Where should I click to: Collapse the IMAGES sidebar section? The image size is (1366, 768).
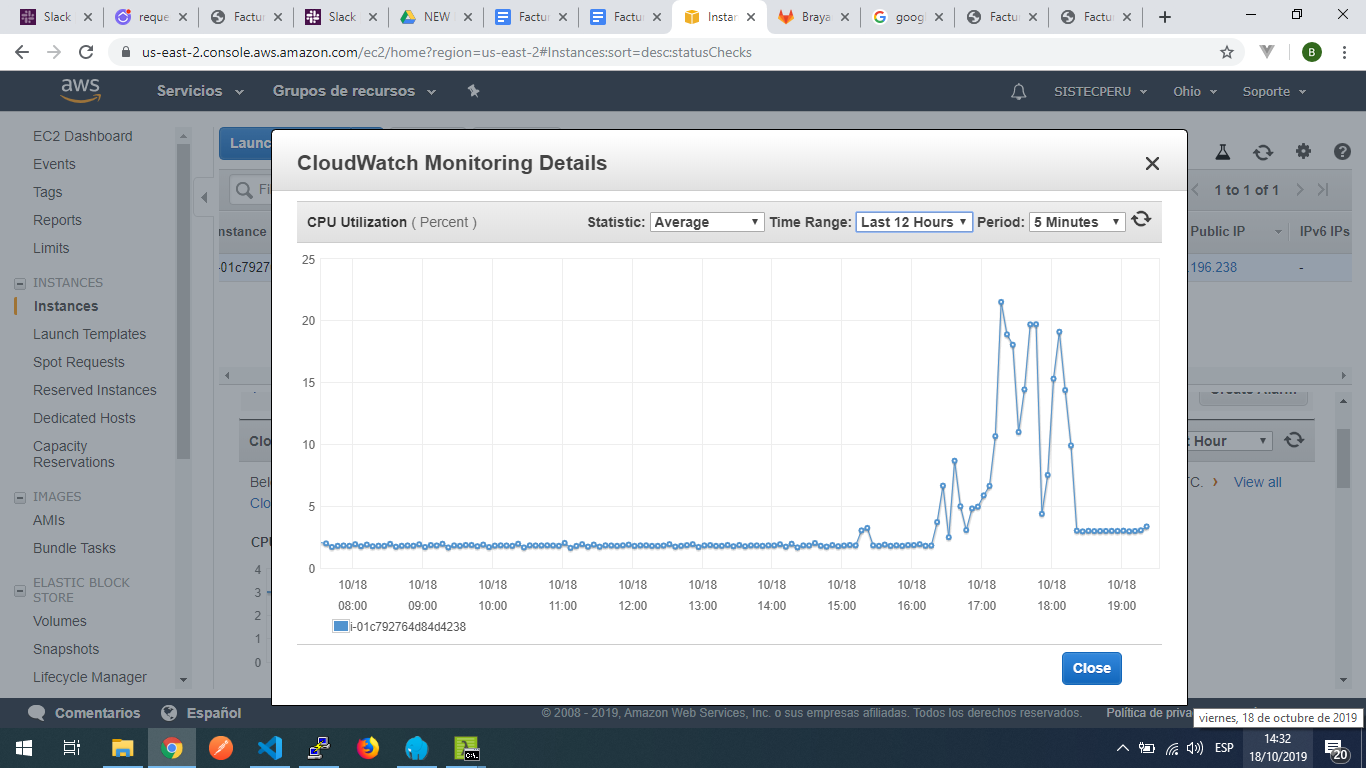(x=19, y=497)
